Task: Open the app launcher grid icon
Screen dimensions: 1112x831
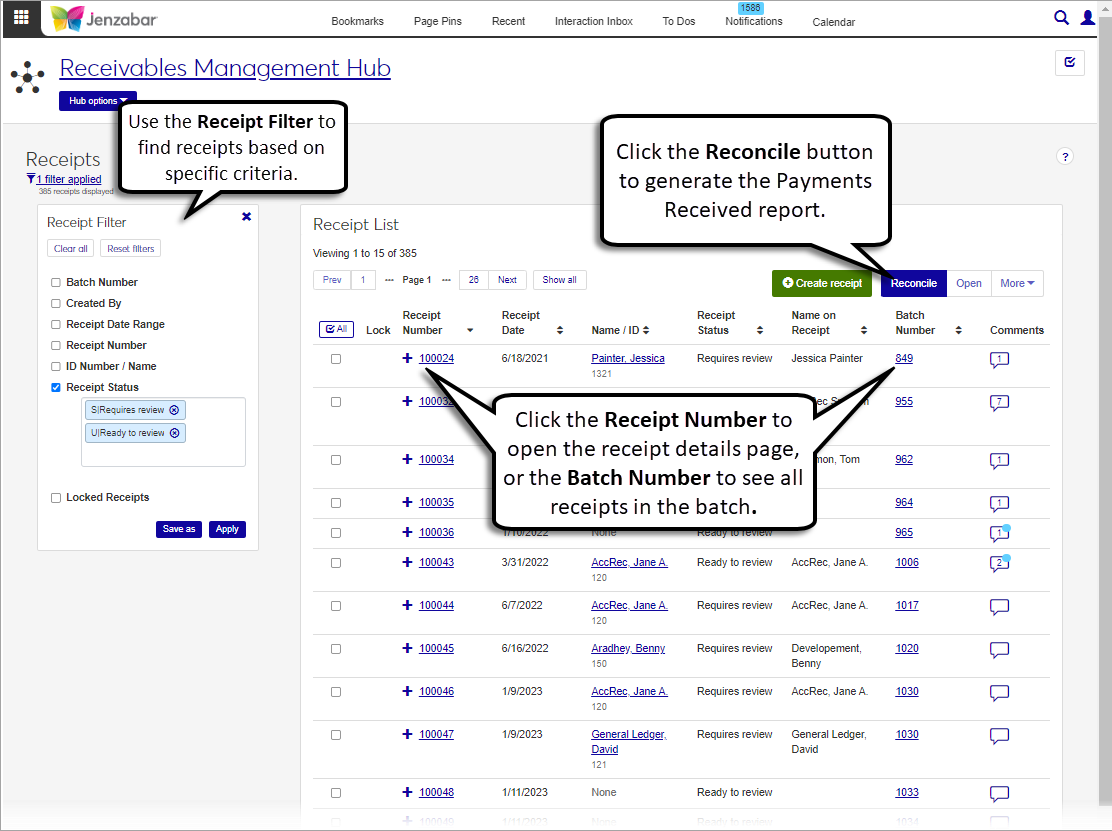Action: [21, 17]
